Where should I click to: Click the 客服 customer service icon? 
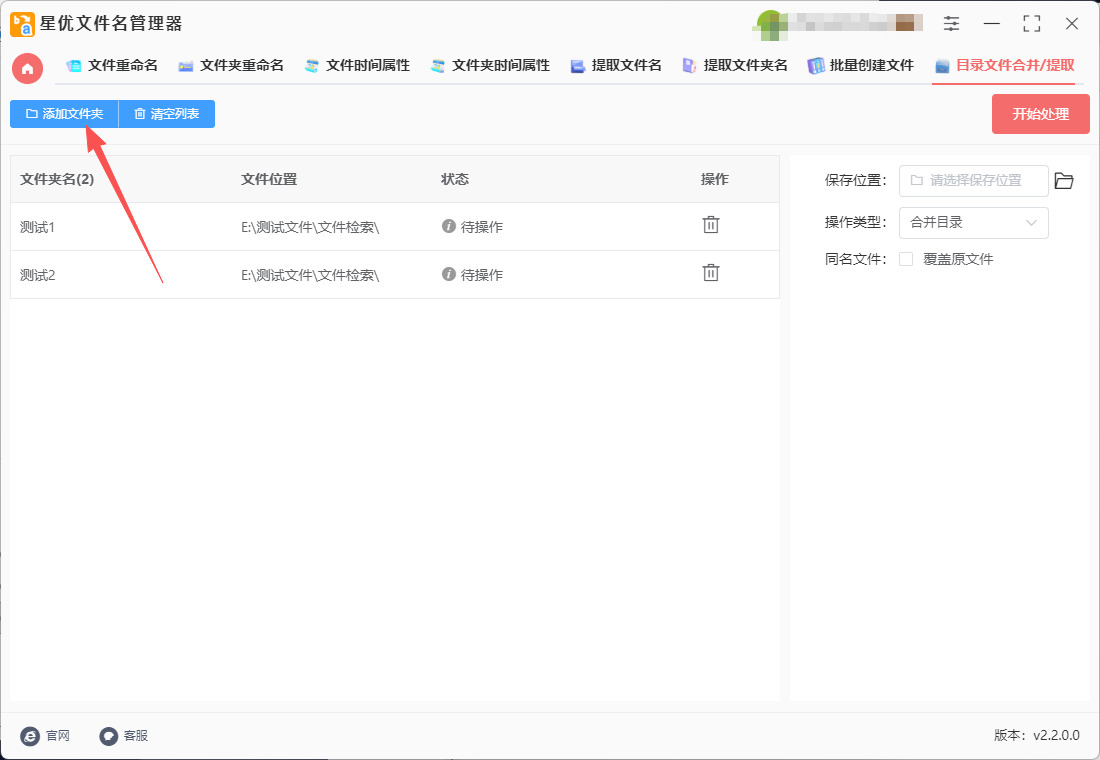109,736
